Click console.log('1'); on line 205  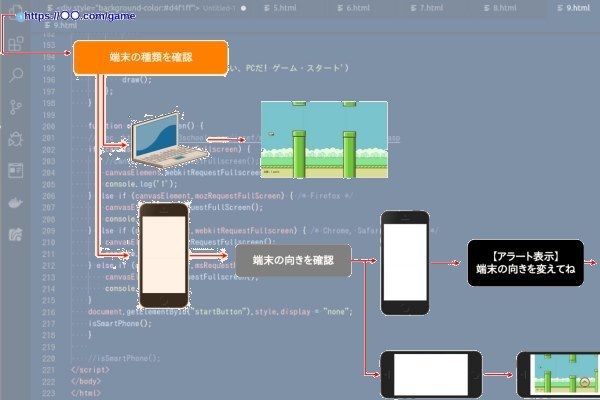click(141, 184)
